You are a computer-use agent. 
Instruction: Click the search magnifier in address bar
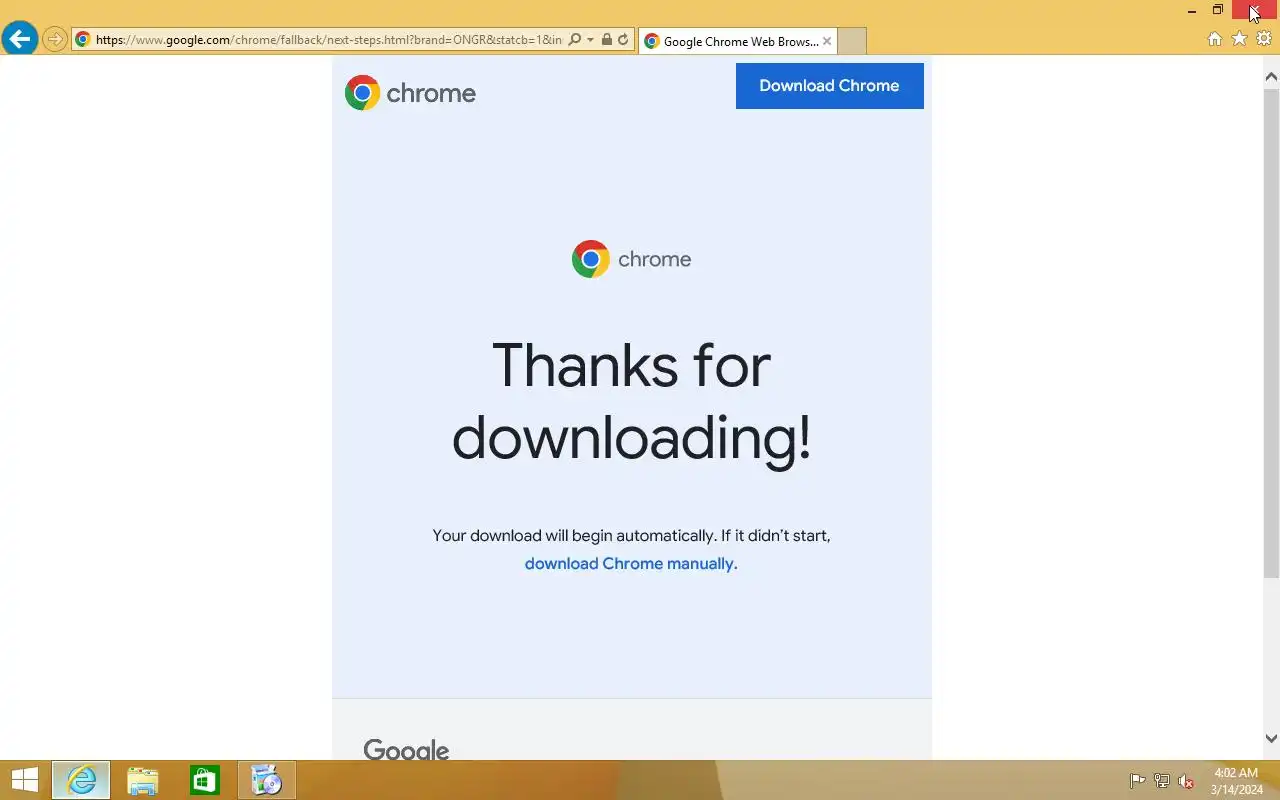pyautogui.click(x=574, y=40)
